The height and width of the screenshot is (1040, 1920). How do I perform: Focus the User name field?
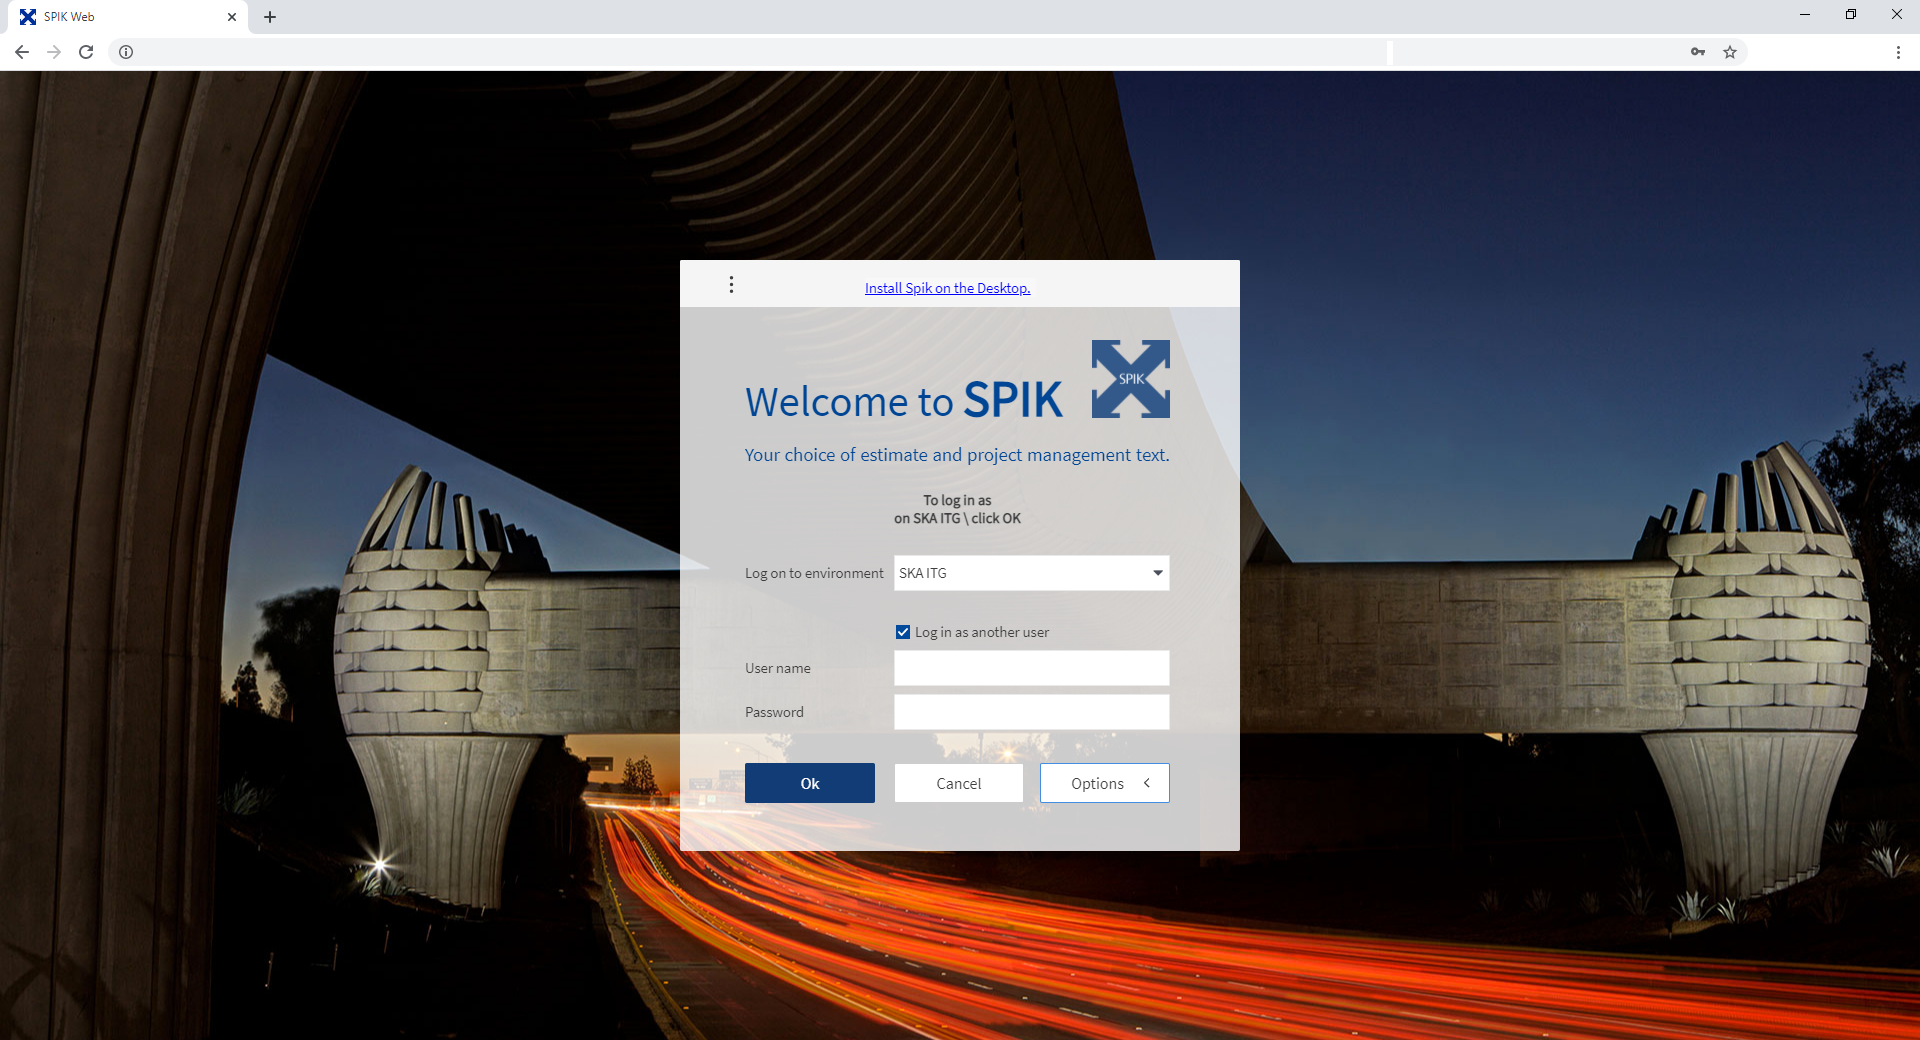tap(1031, 668)
